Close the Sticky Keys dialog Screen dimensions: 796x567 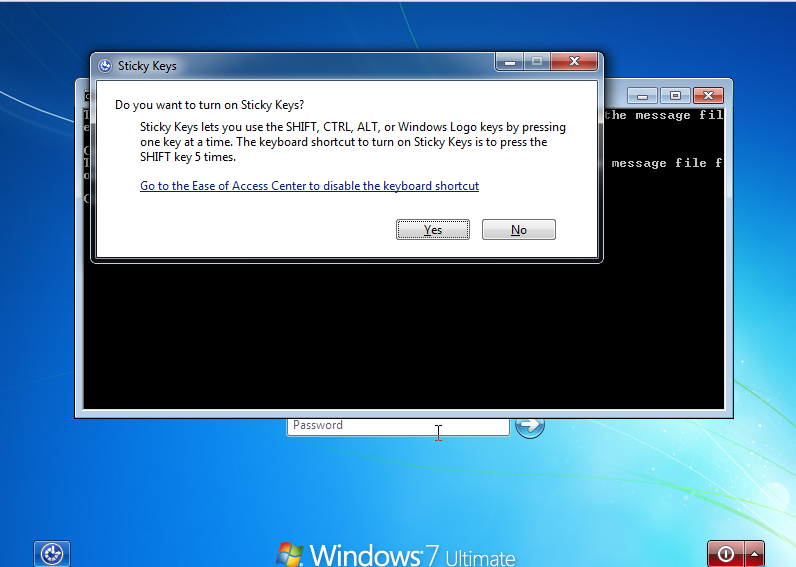574,61
